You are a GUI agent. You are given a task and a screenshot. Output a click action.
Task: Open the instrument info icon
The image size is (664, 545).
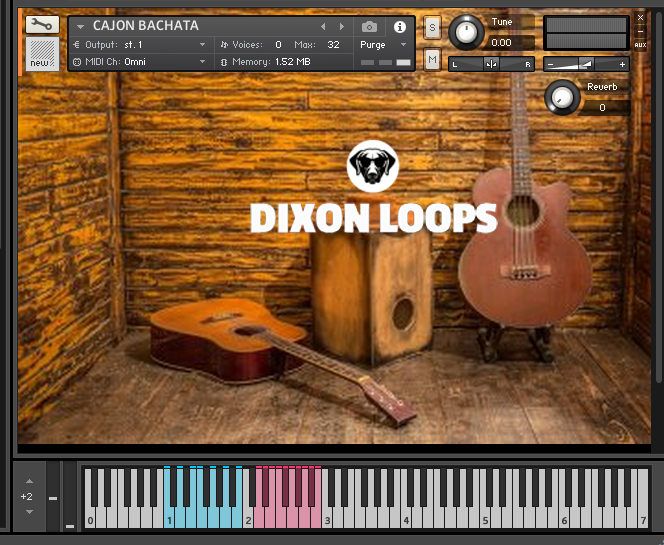[400, 27]
